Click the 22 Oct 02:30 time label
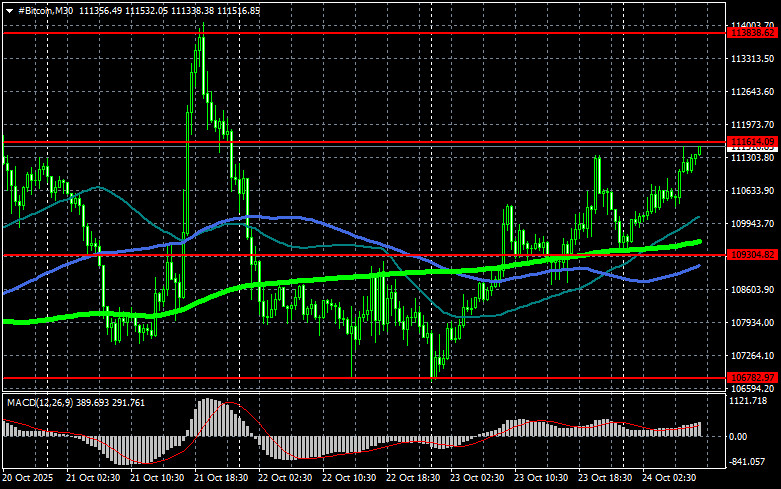 click(285, 478)
